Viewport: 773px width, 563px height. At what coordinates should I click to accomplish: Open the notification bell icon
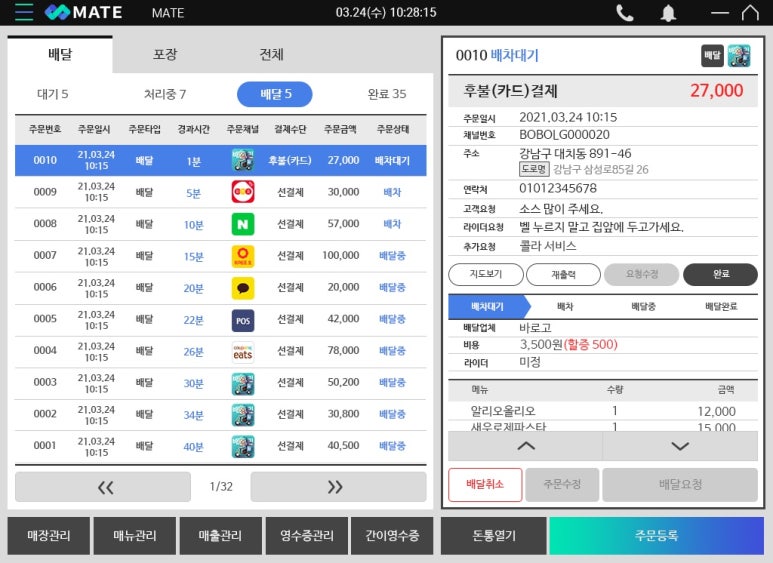click(668, 12)
